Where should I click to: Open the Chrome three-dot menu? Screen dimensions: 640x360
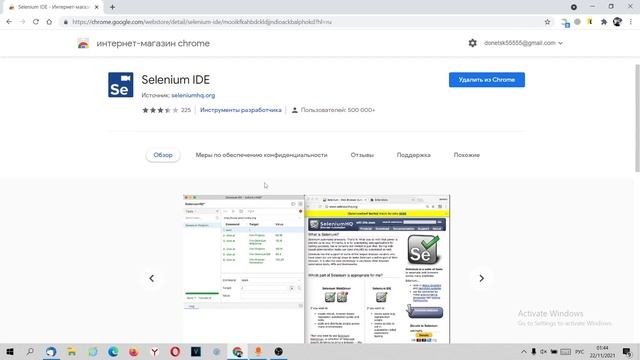point(631,22)
